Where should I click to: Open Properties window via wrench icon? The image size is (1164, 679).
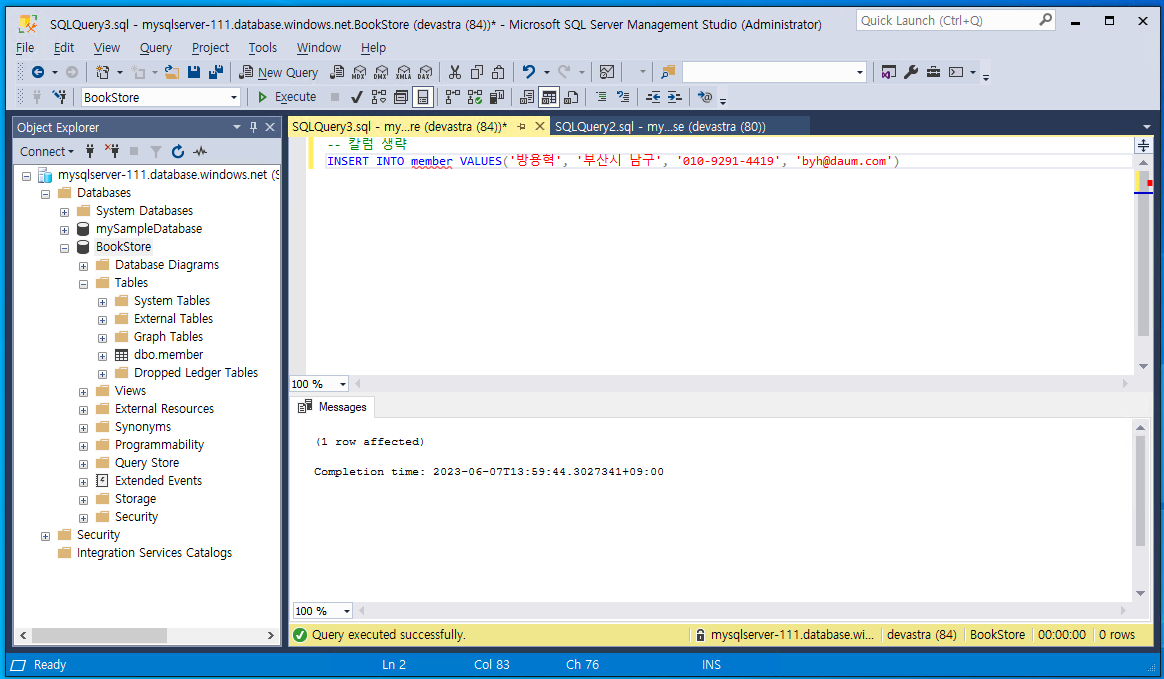(x=911, y=72)
